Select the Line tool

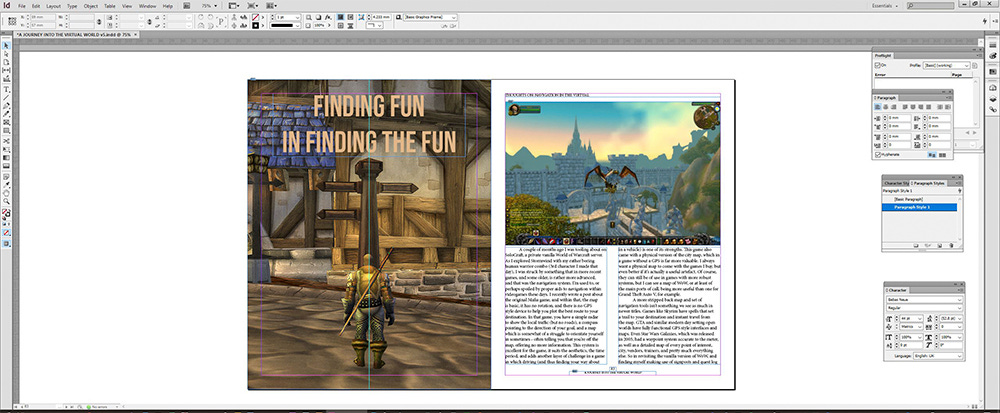pos(8,98)
